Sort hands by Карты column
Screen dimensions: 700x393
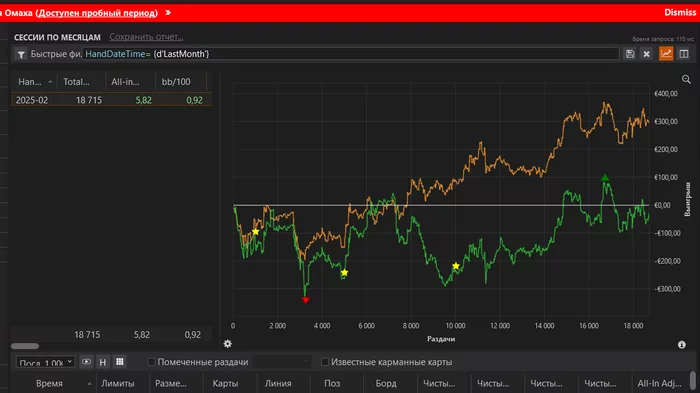(225, 384)
